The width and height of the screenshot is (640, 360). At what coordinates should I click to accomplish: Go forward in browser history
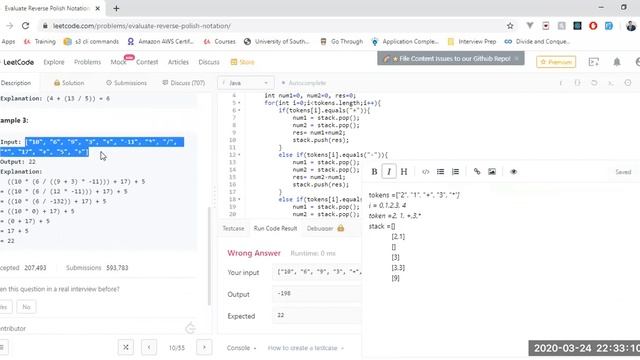[9, 26]
